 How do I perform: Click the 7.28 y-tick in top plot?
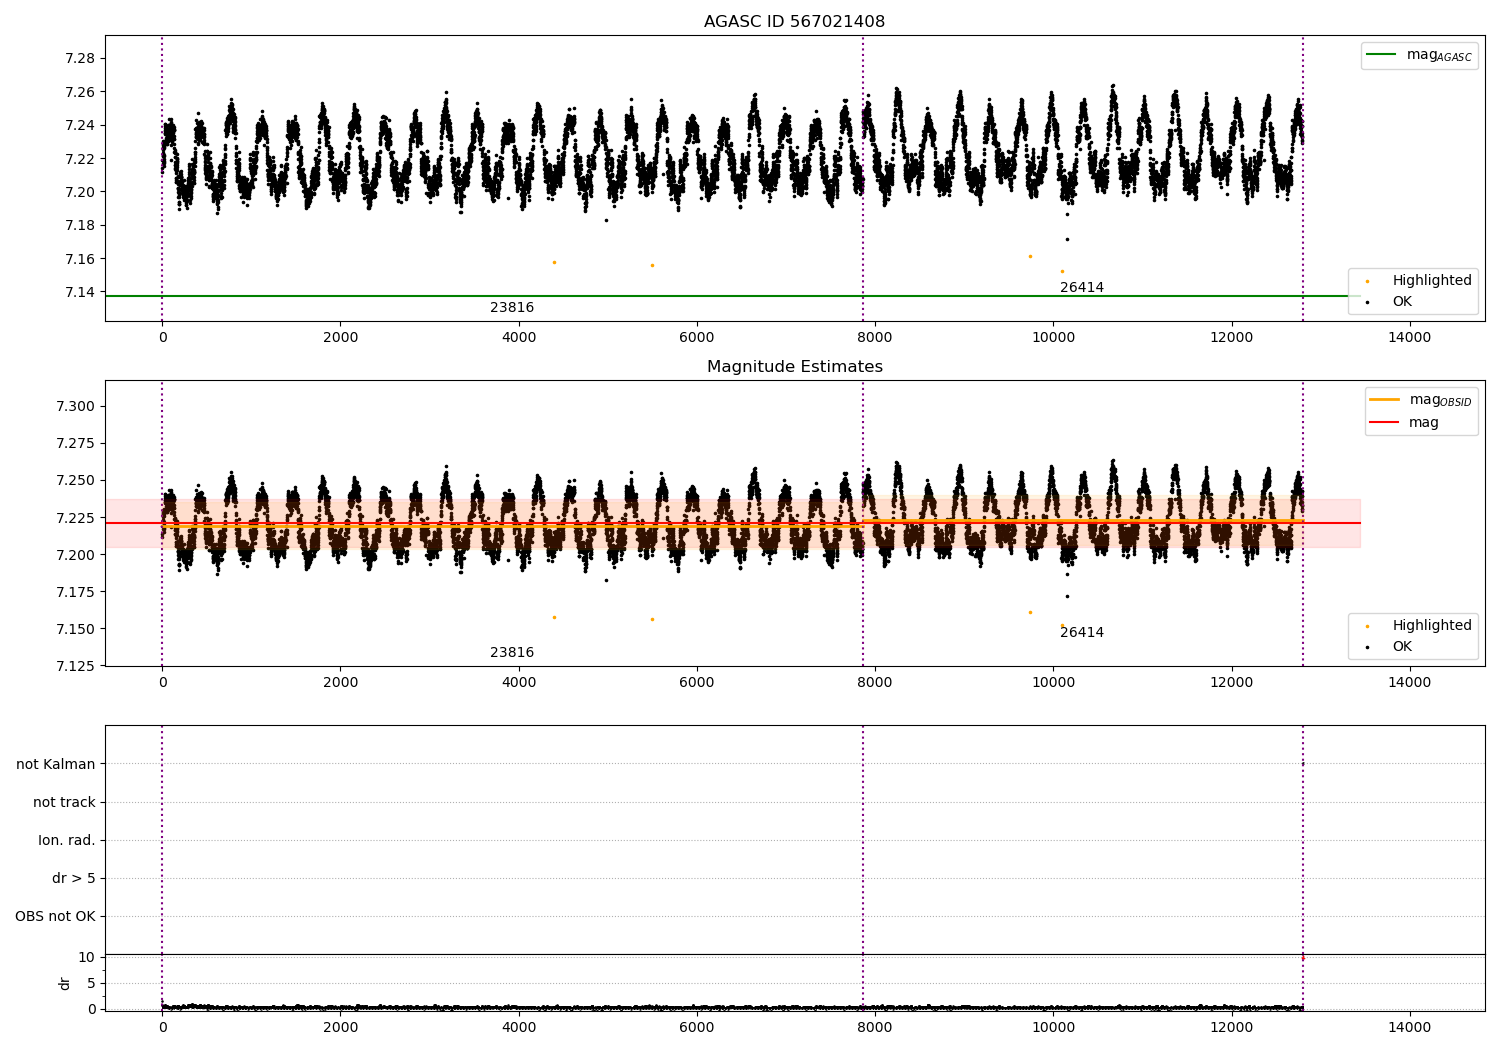pos(80,59)
